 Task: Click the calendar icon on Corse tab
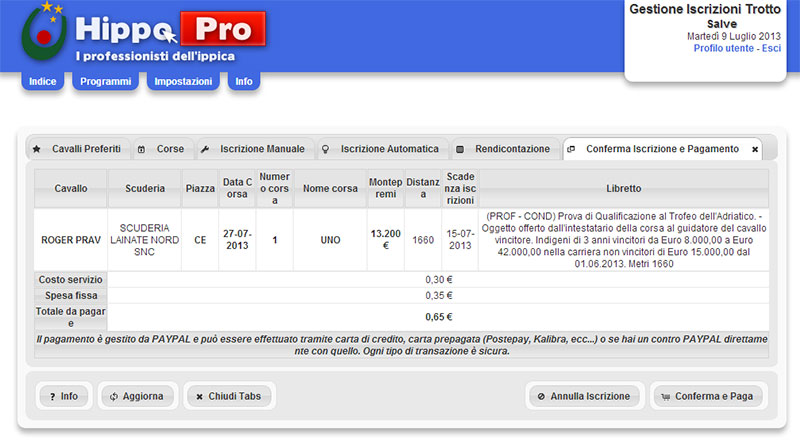142,149
